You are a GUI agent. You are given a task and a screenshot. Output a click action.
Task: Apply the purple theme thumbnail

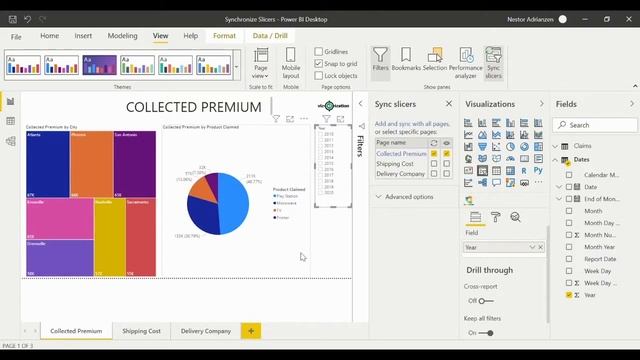[99, 65]
